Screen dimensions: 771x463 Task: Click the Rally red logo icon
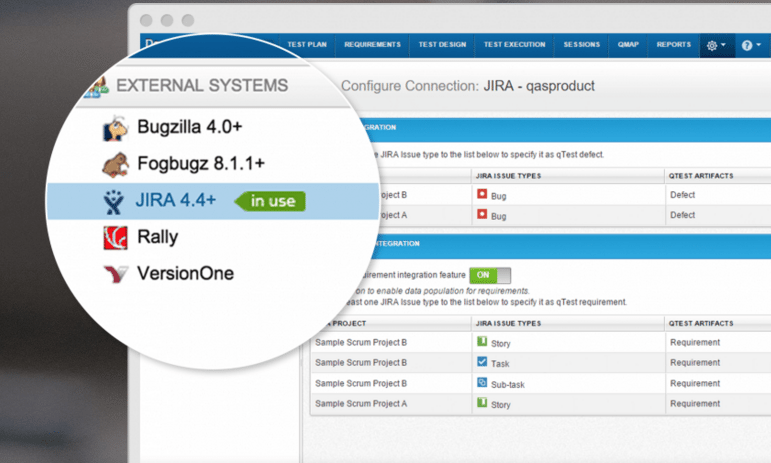point(116,238)
